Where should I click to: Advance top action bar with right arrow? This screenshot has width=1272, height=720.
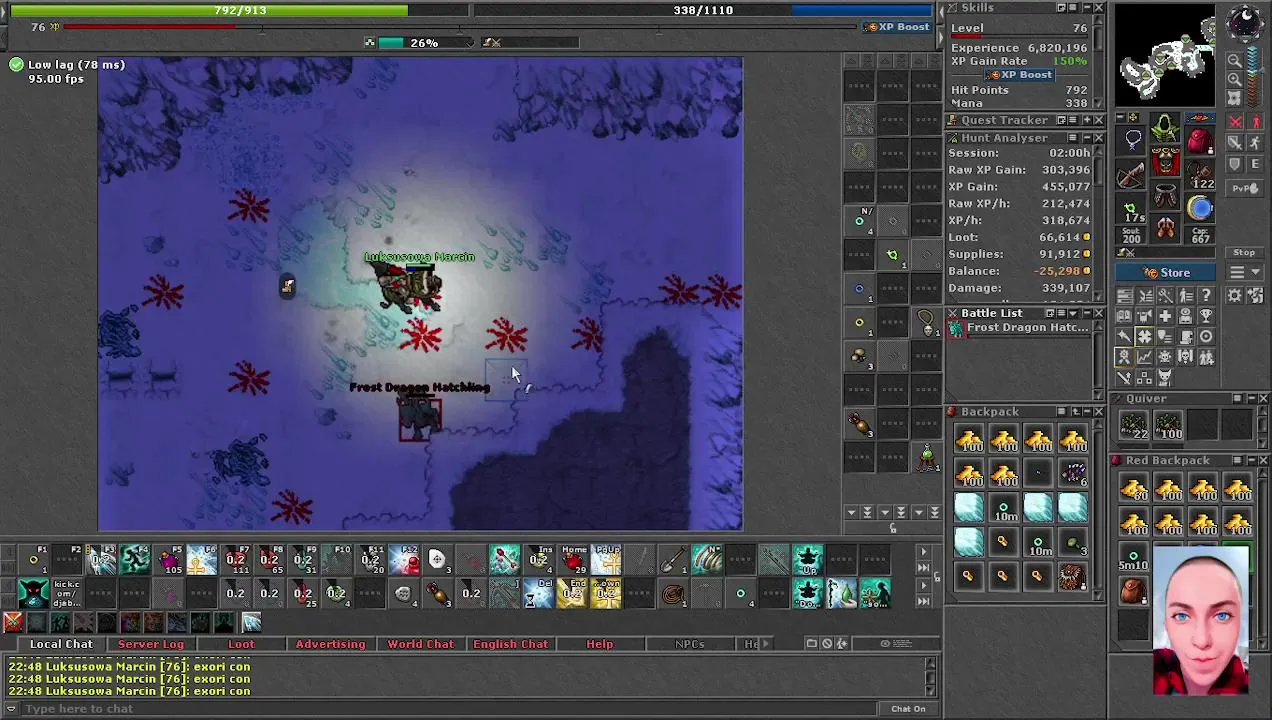[924, 552]
